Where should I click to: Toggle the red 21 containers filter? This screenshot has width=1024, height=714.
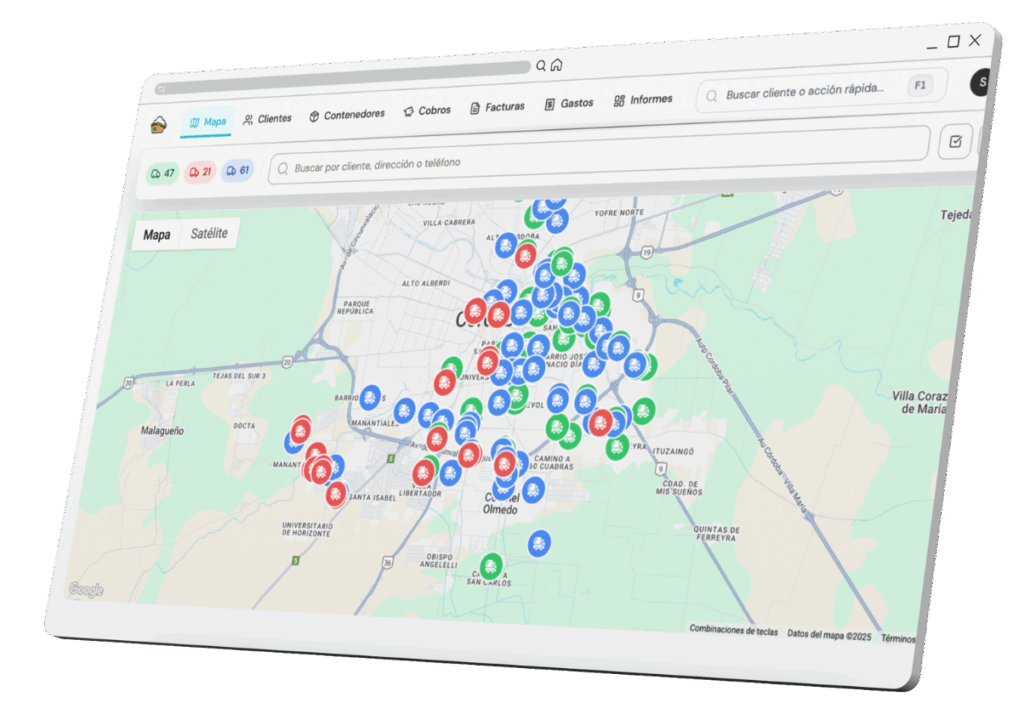click(200, 172)
